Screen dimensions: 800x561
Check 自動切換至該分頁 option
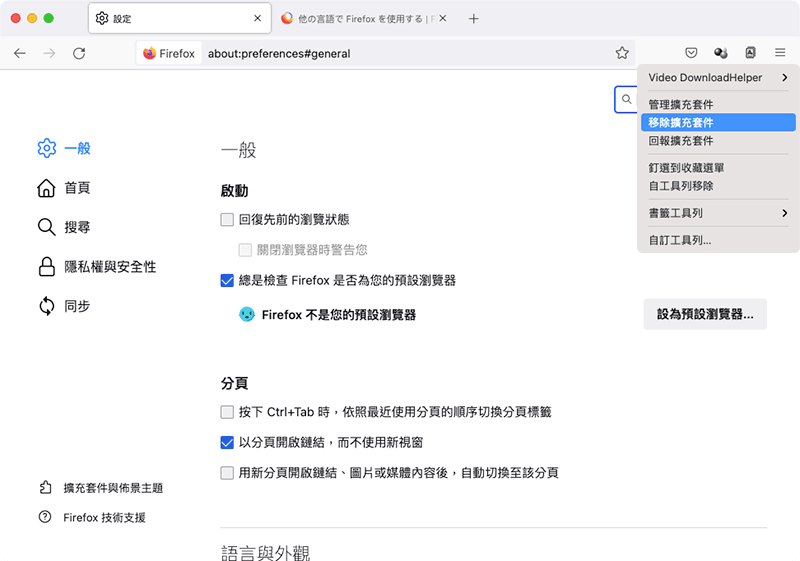pyautogui.click(x=227, y=473)
